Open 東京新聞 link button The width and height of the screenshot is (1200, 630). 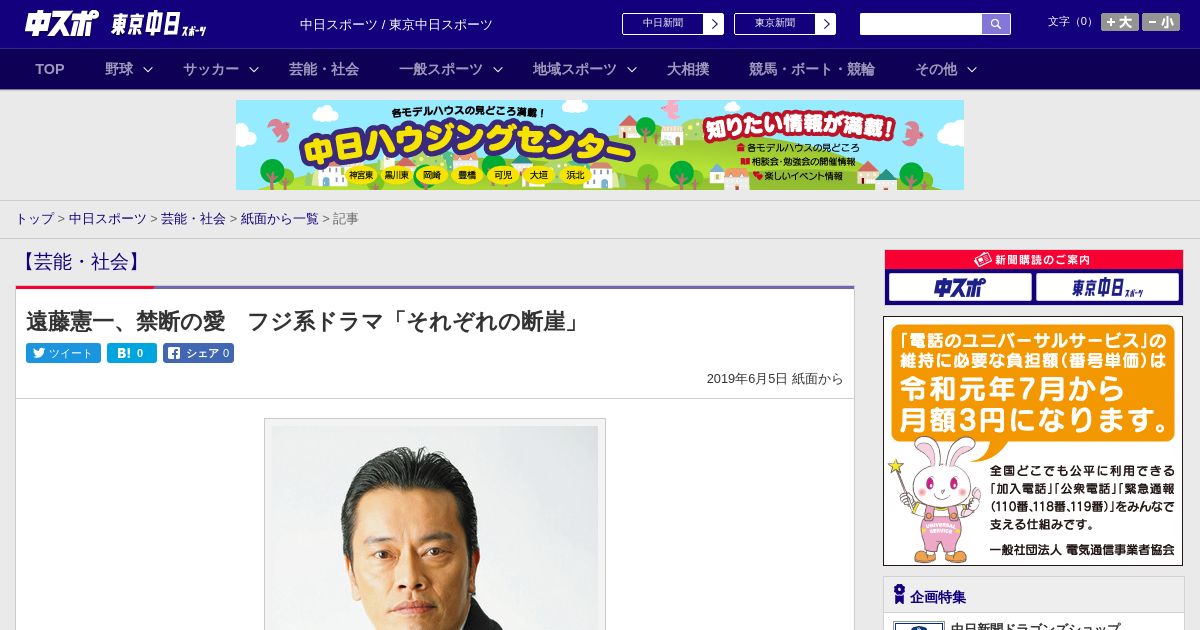pyautogui.click(x=774, y=24)
